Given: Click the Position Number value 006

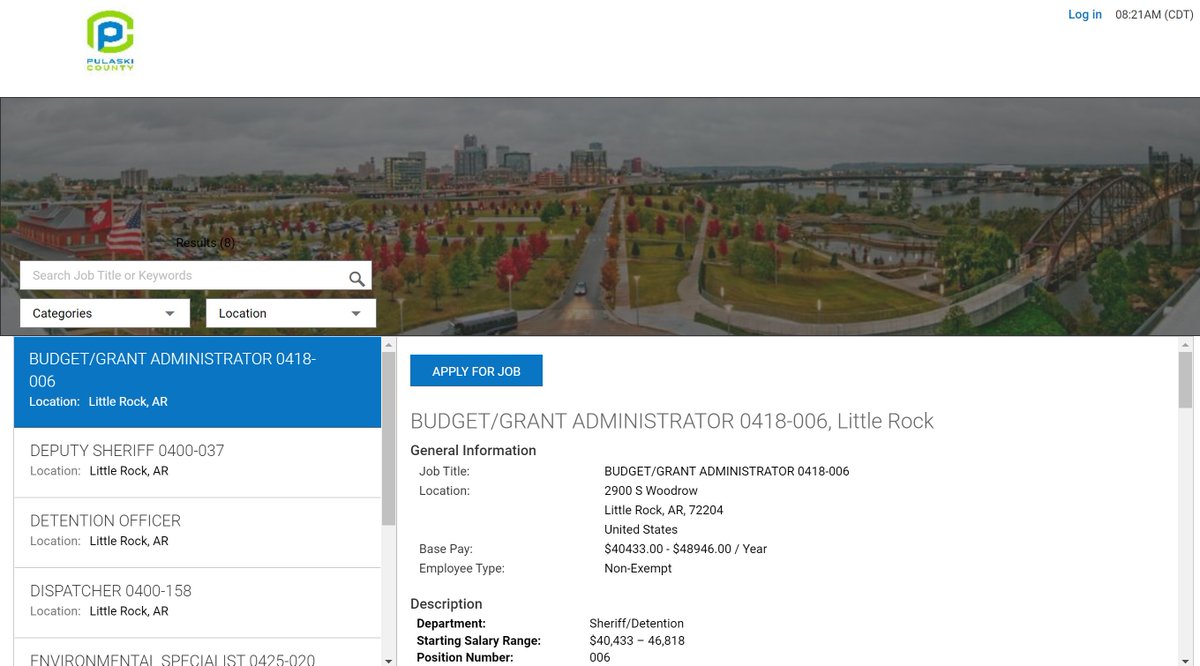Looking at the screenshot, I should click(600, 657).
